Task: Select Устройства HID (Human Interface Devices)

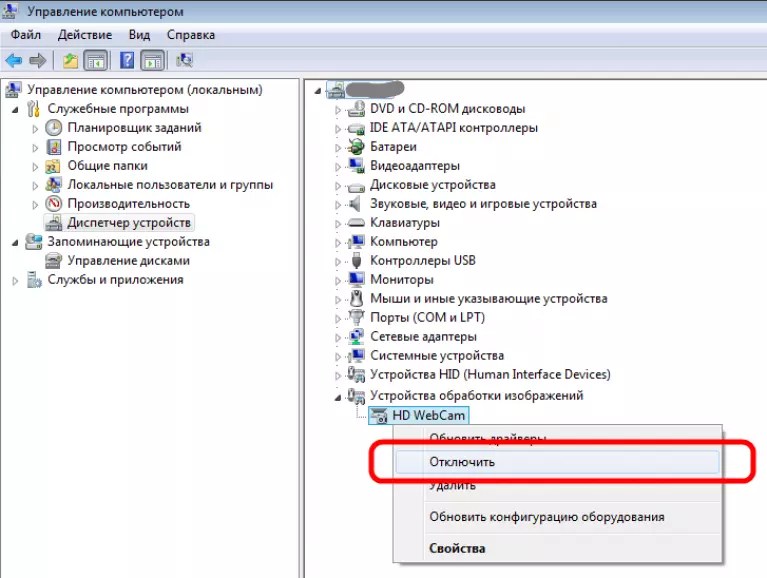Action: pyautogui.click(x=490, y=375)
